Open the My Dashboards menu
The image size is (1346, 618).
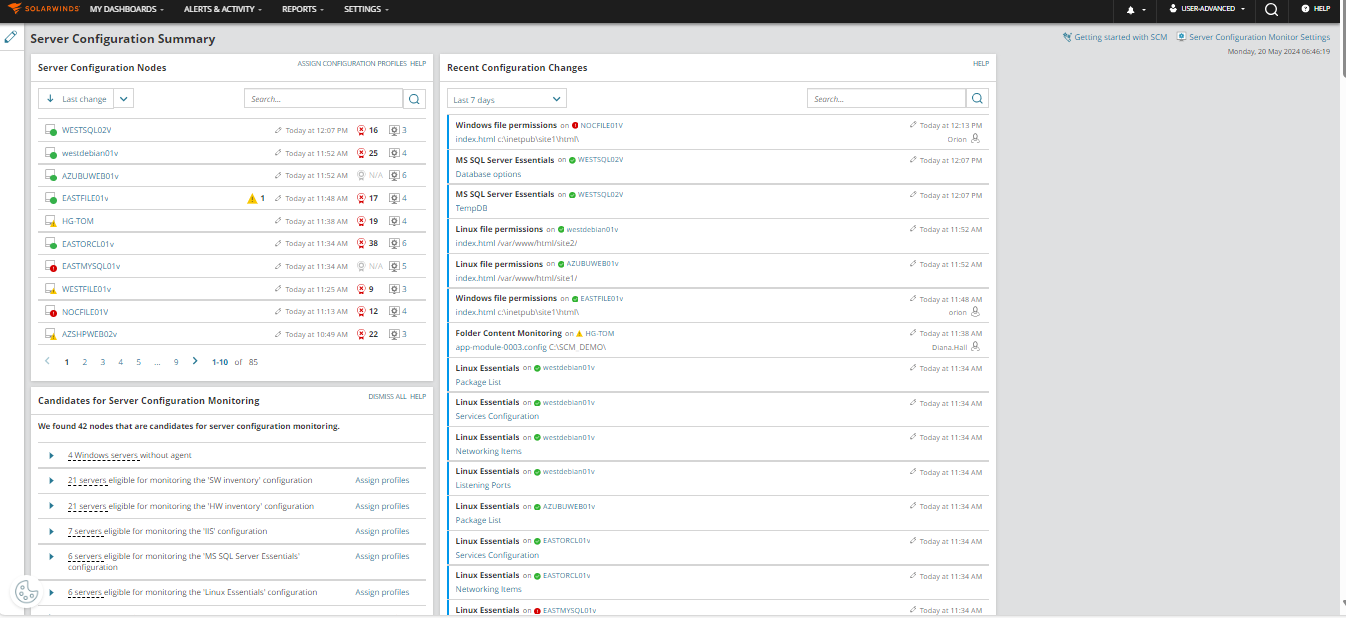tap(126, 9)
